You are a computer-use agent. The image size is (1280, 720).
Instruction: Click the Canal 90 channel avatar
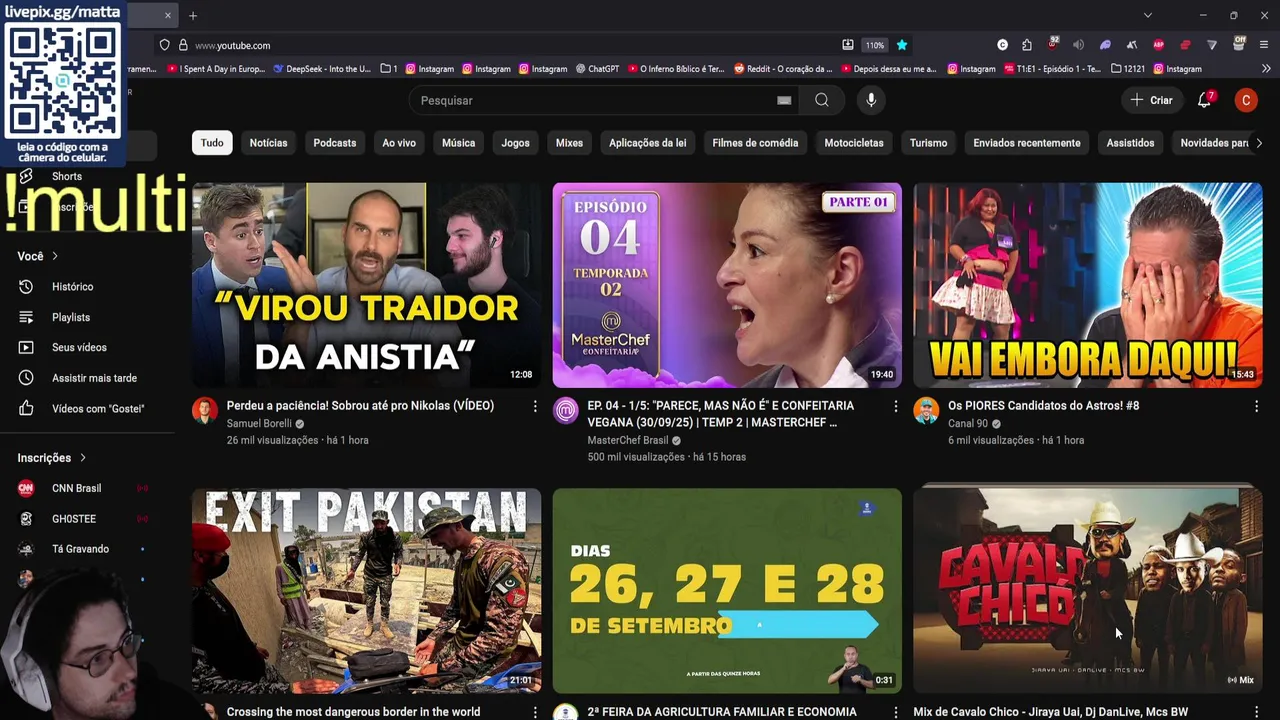pyautogui.click(x=926, y=411)
